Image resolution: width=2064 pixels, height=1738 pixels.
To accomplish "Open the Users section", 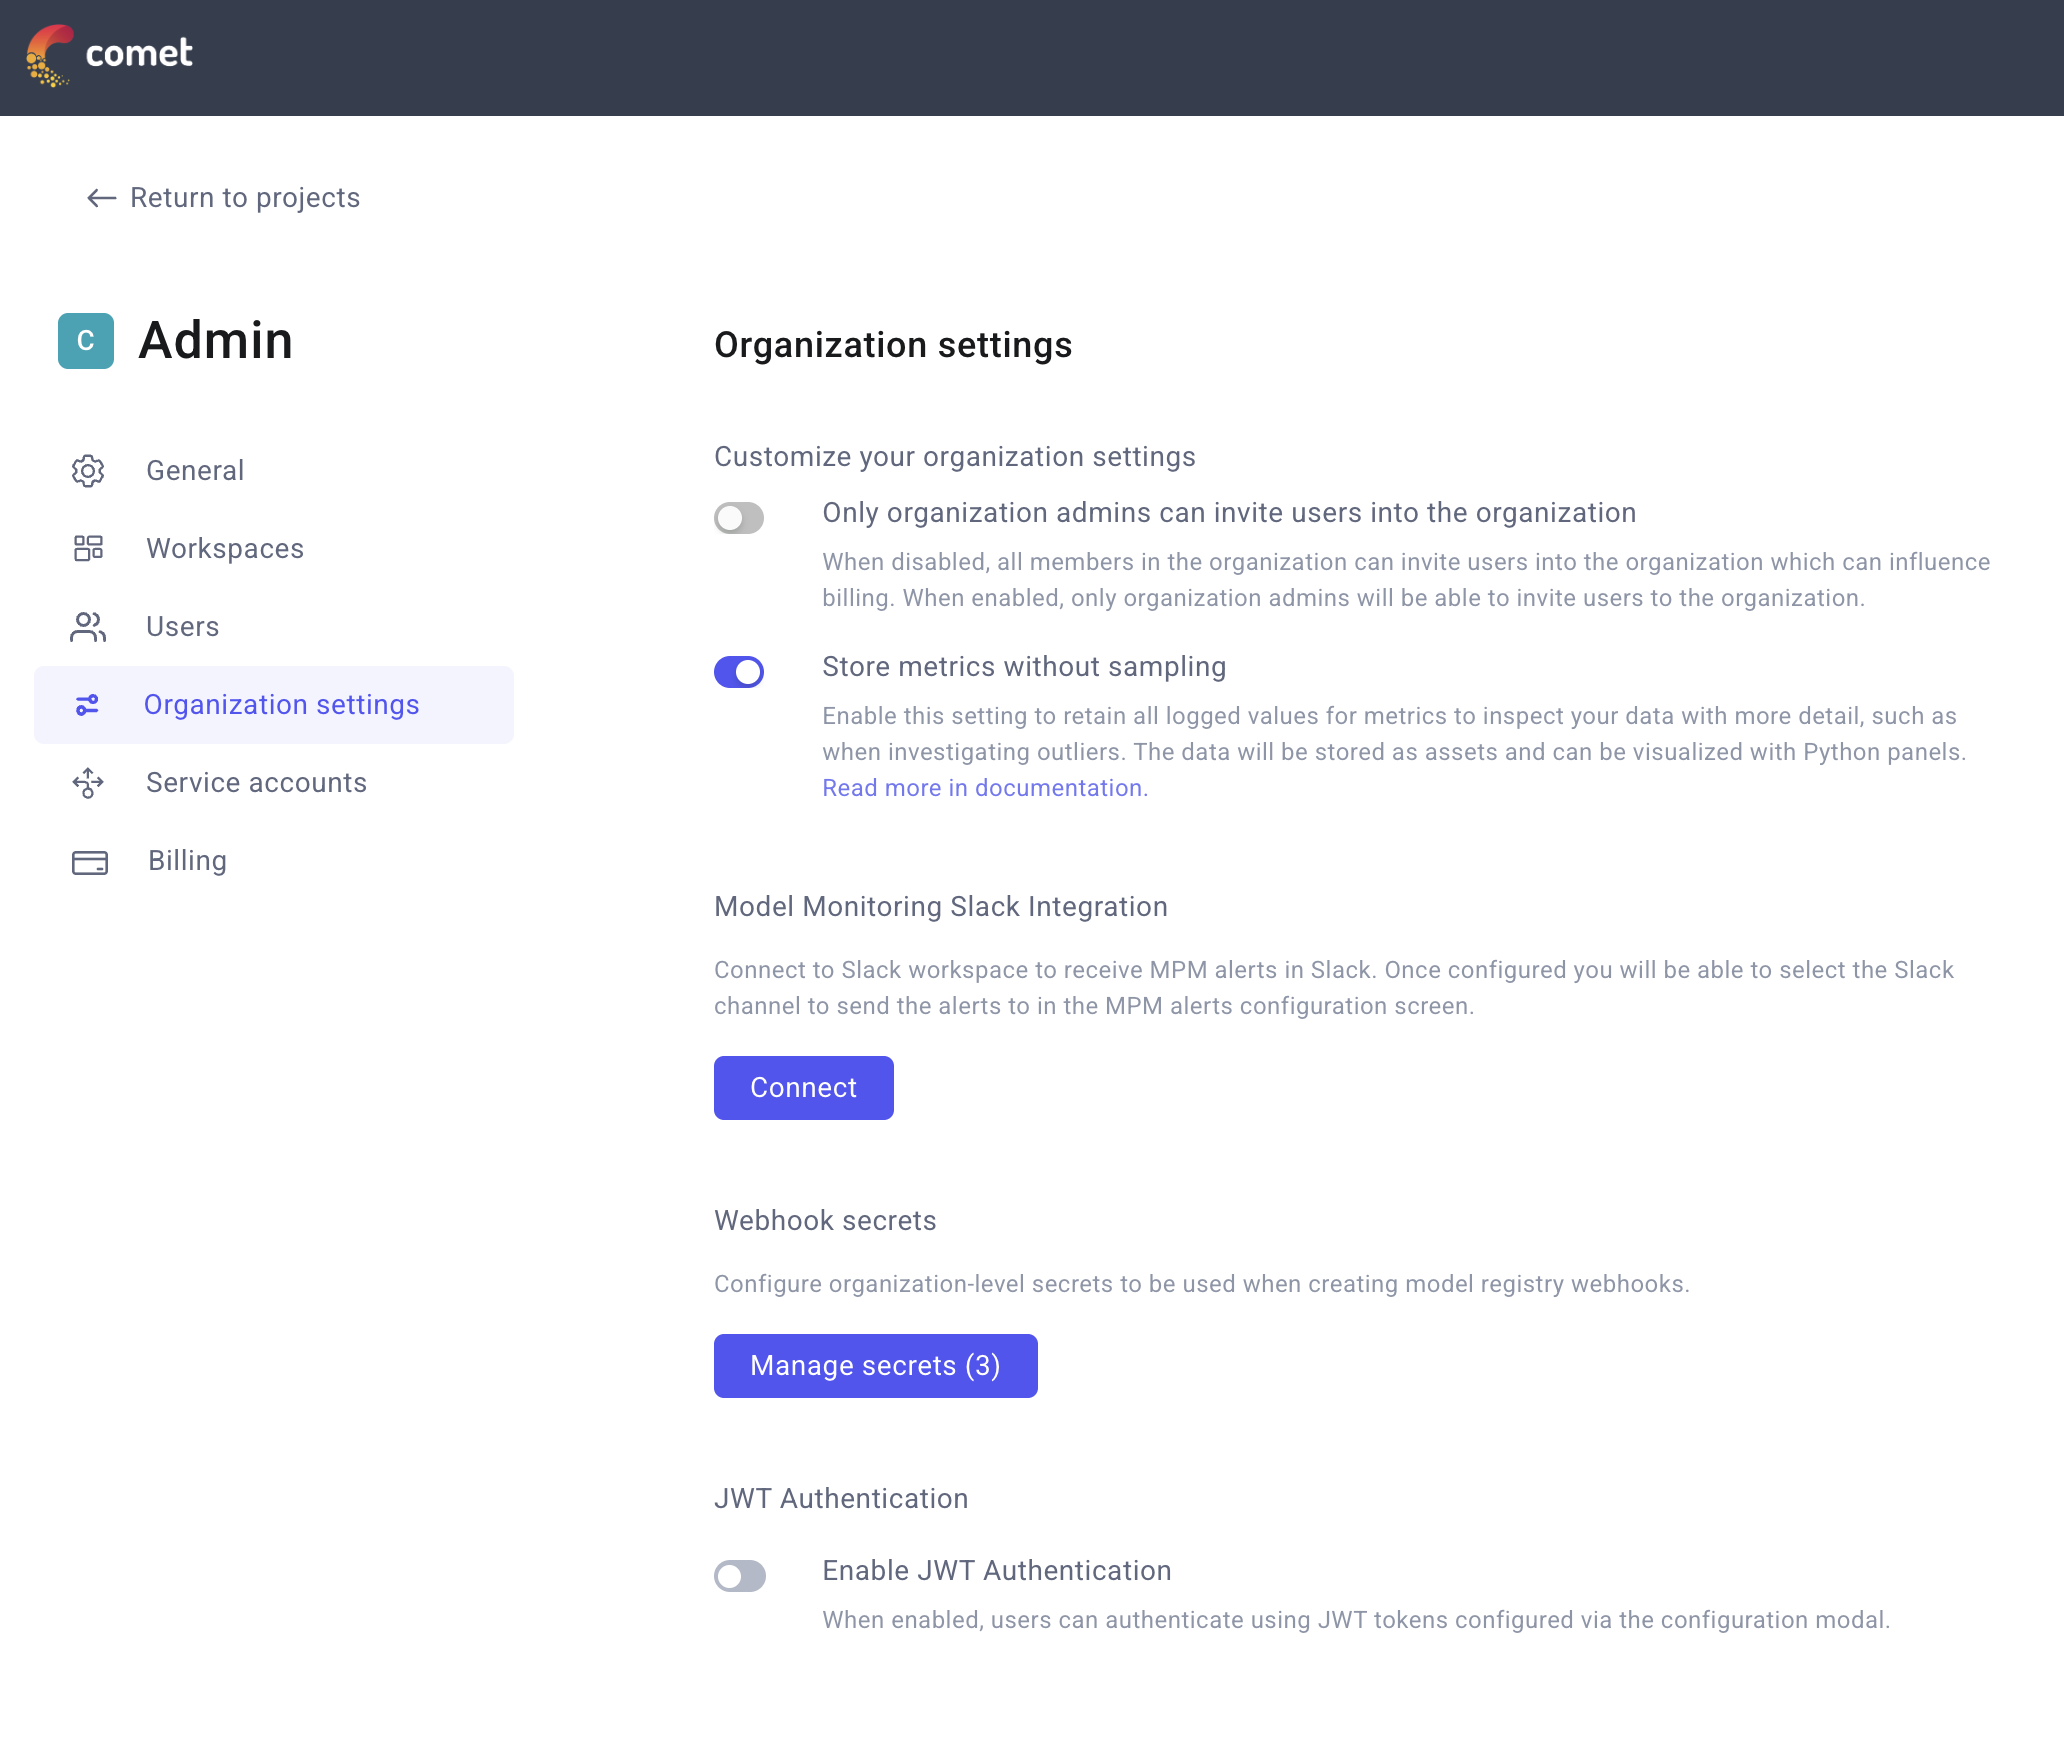I will tap(182, 627).
